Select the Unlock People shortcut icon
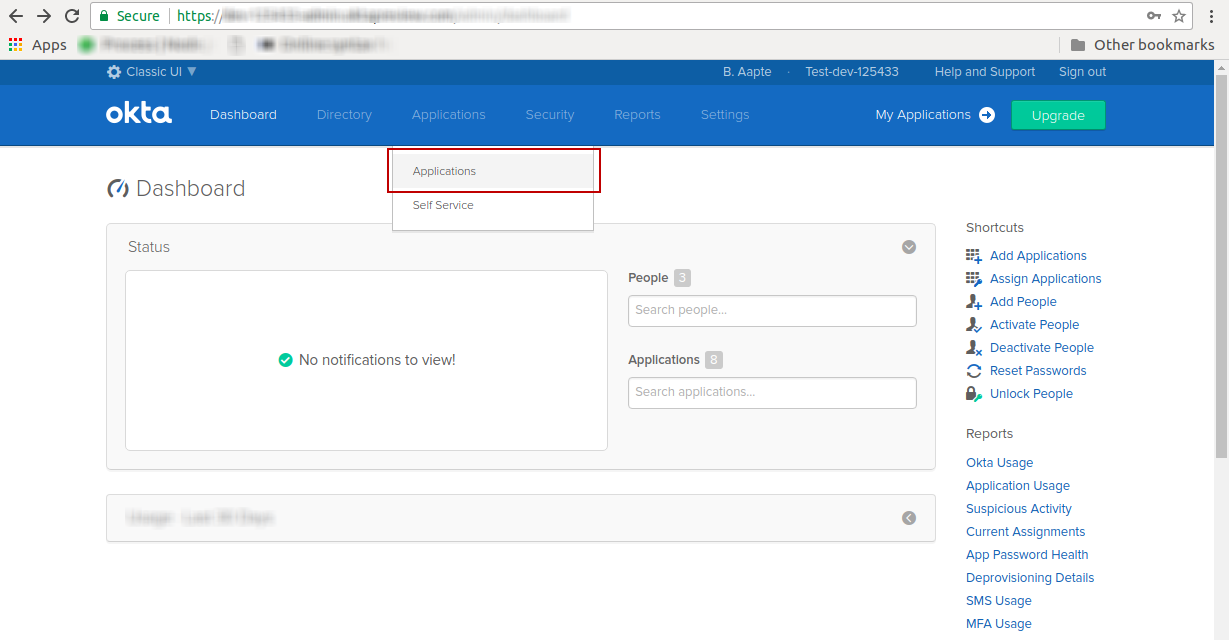1229x640 pixels. tap(972, 393)
